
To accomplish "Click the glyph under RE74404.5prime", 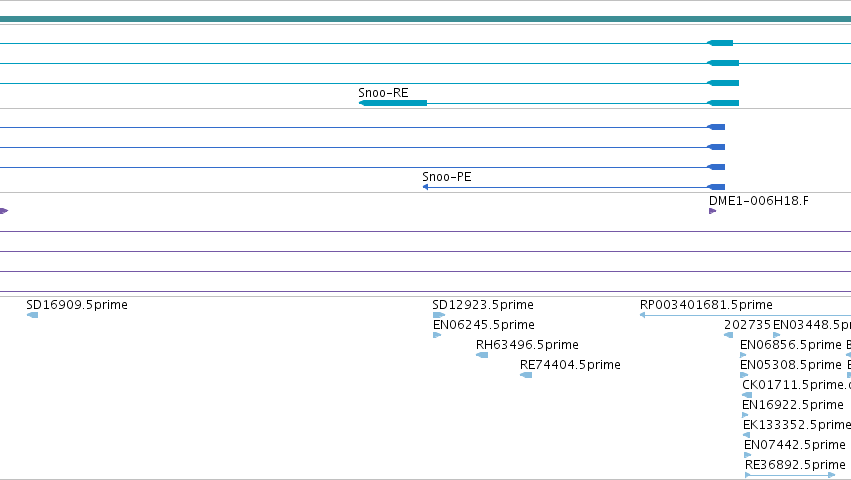I will pos(526,375).
